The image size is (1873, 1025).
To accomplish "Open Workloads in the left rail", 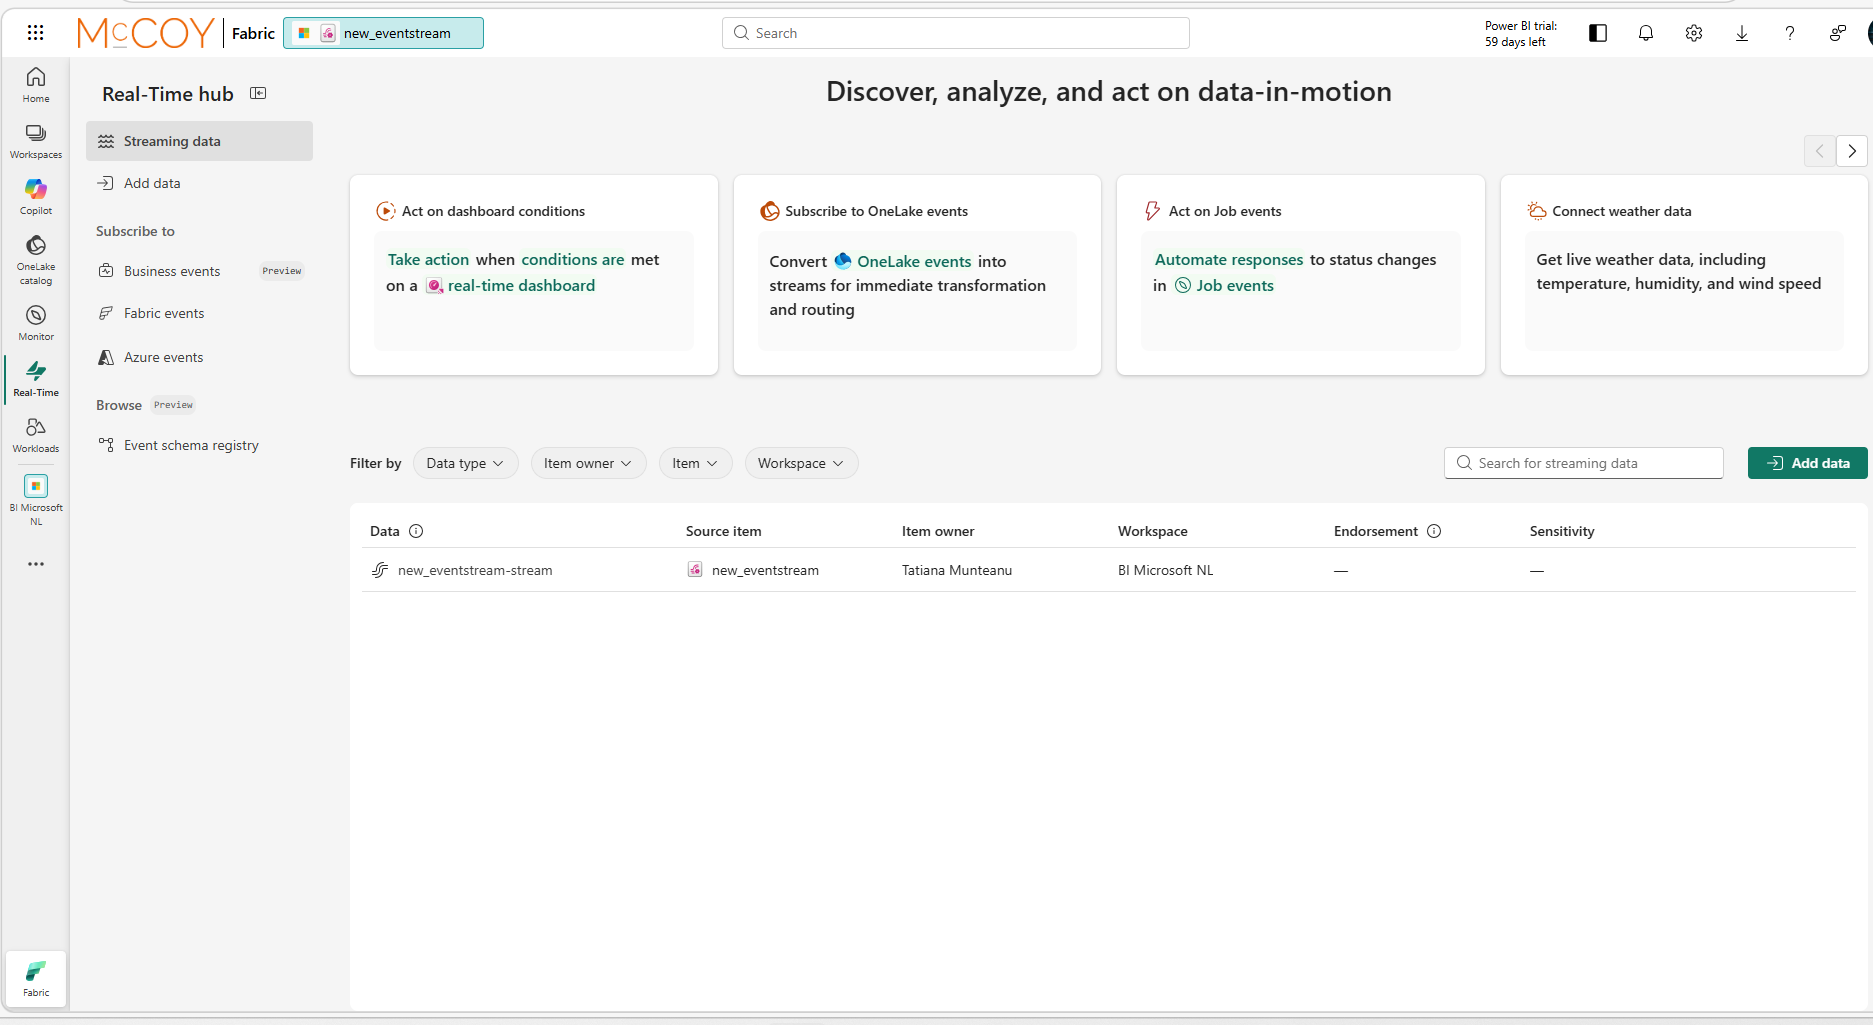I will 36,435.
